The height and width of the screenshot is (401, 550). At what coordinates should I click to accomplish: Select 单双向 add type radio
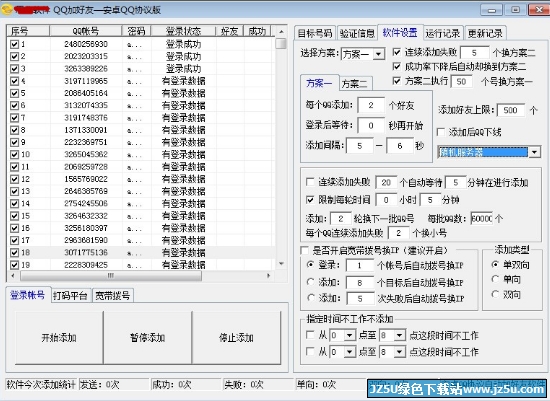(x=495, y=265)
